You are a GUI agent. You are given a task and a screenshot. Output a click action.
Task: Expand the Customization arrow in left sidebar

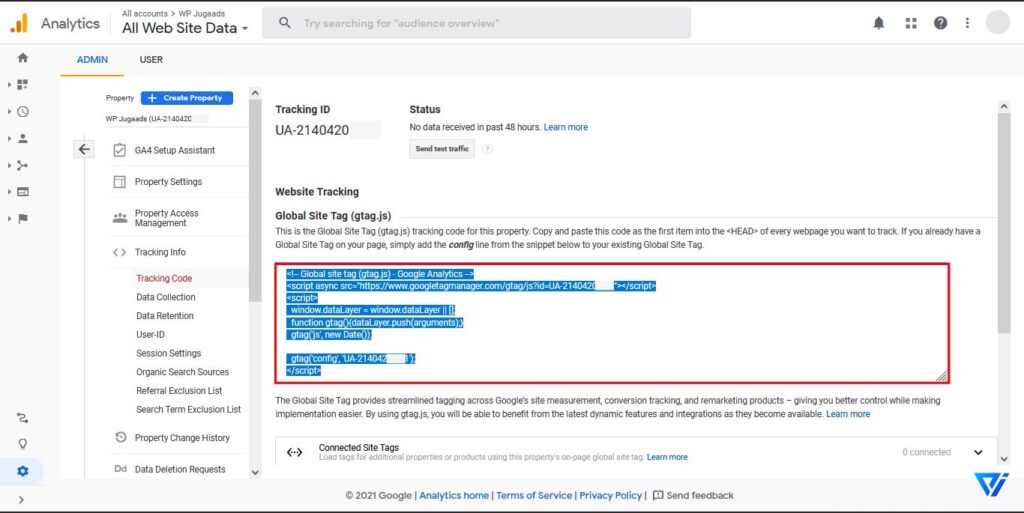[x=9, y=85]
